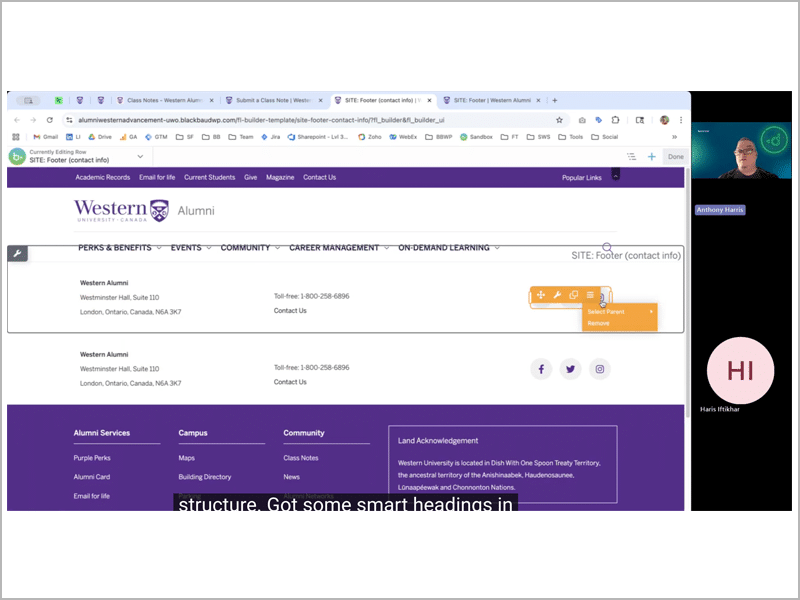Expand the Career Management menu
Viewport: 800px width, 600px height.
[339, 248]
